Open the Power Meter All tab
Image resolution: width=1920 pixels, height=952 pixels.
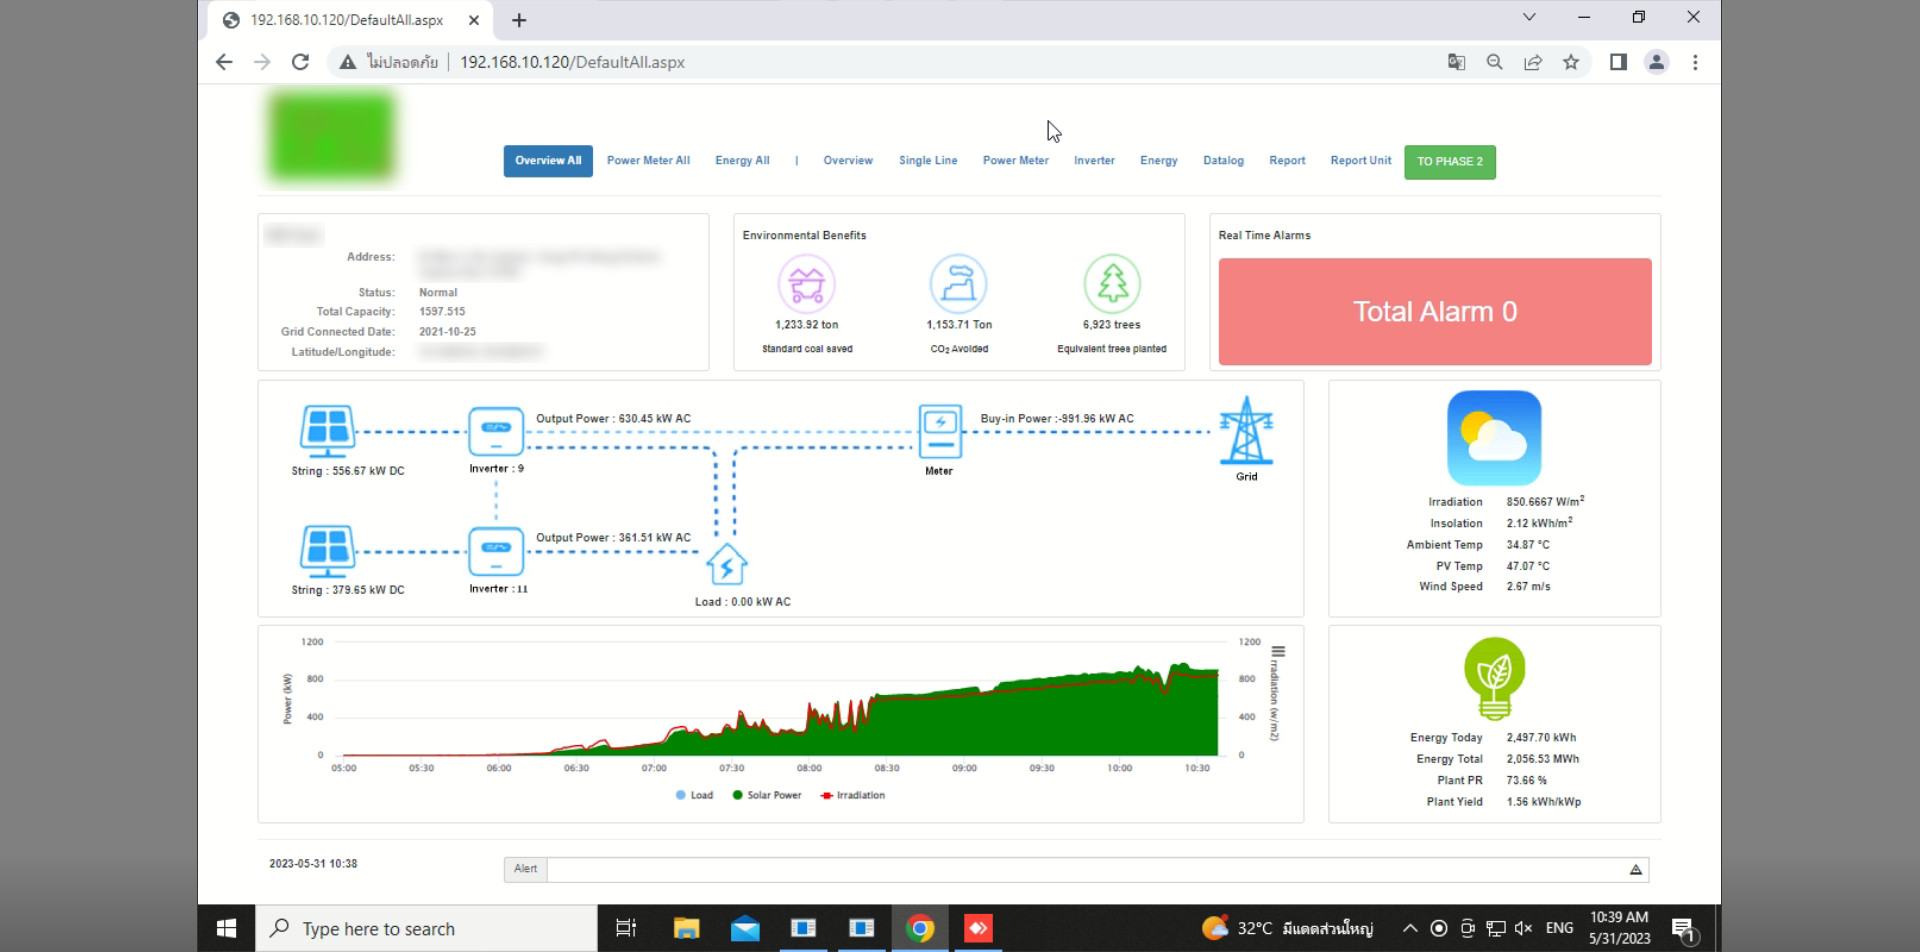click(x=648, y=161)
